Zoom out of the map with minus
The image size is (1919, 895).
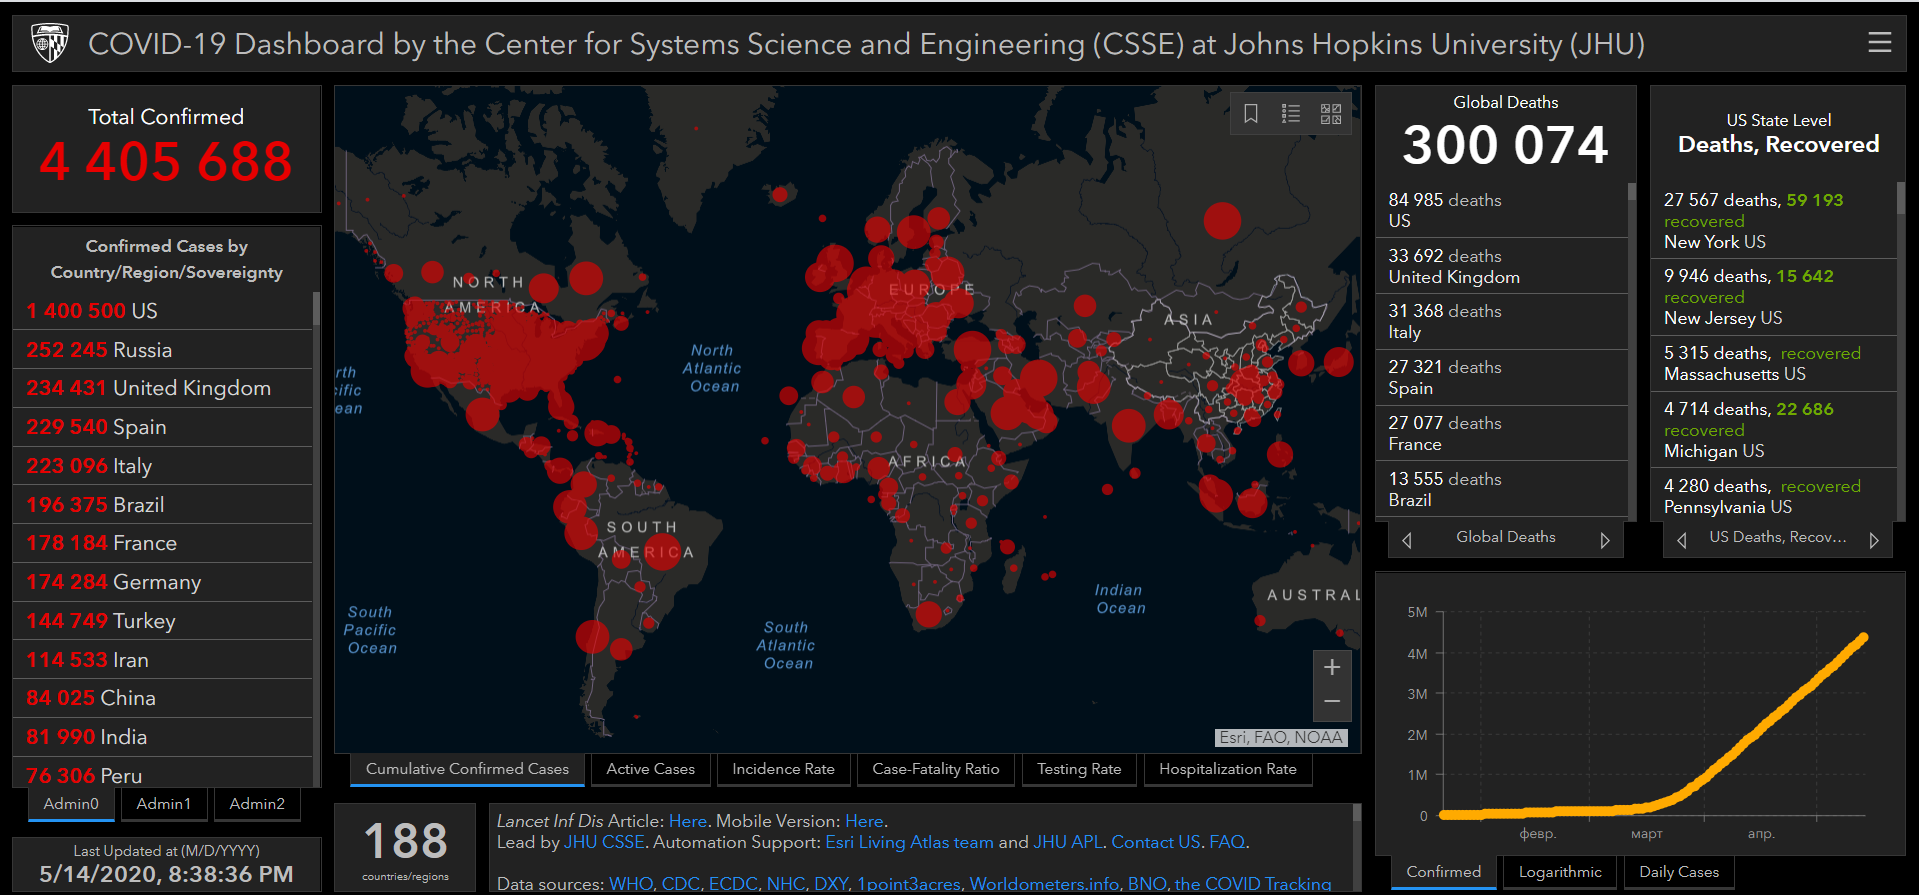coord(1332,702)
